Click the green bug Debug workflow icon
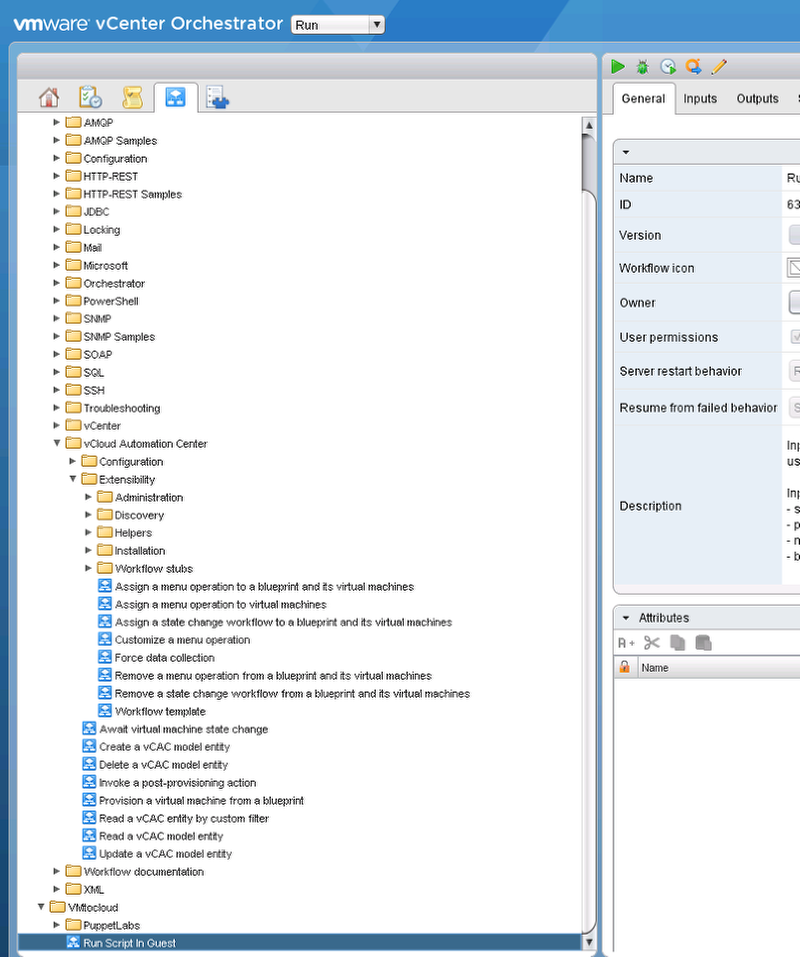Screen dimensions: 800x957 point(643,67)
